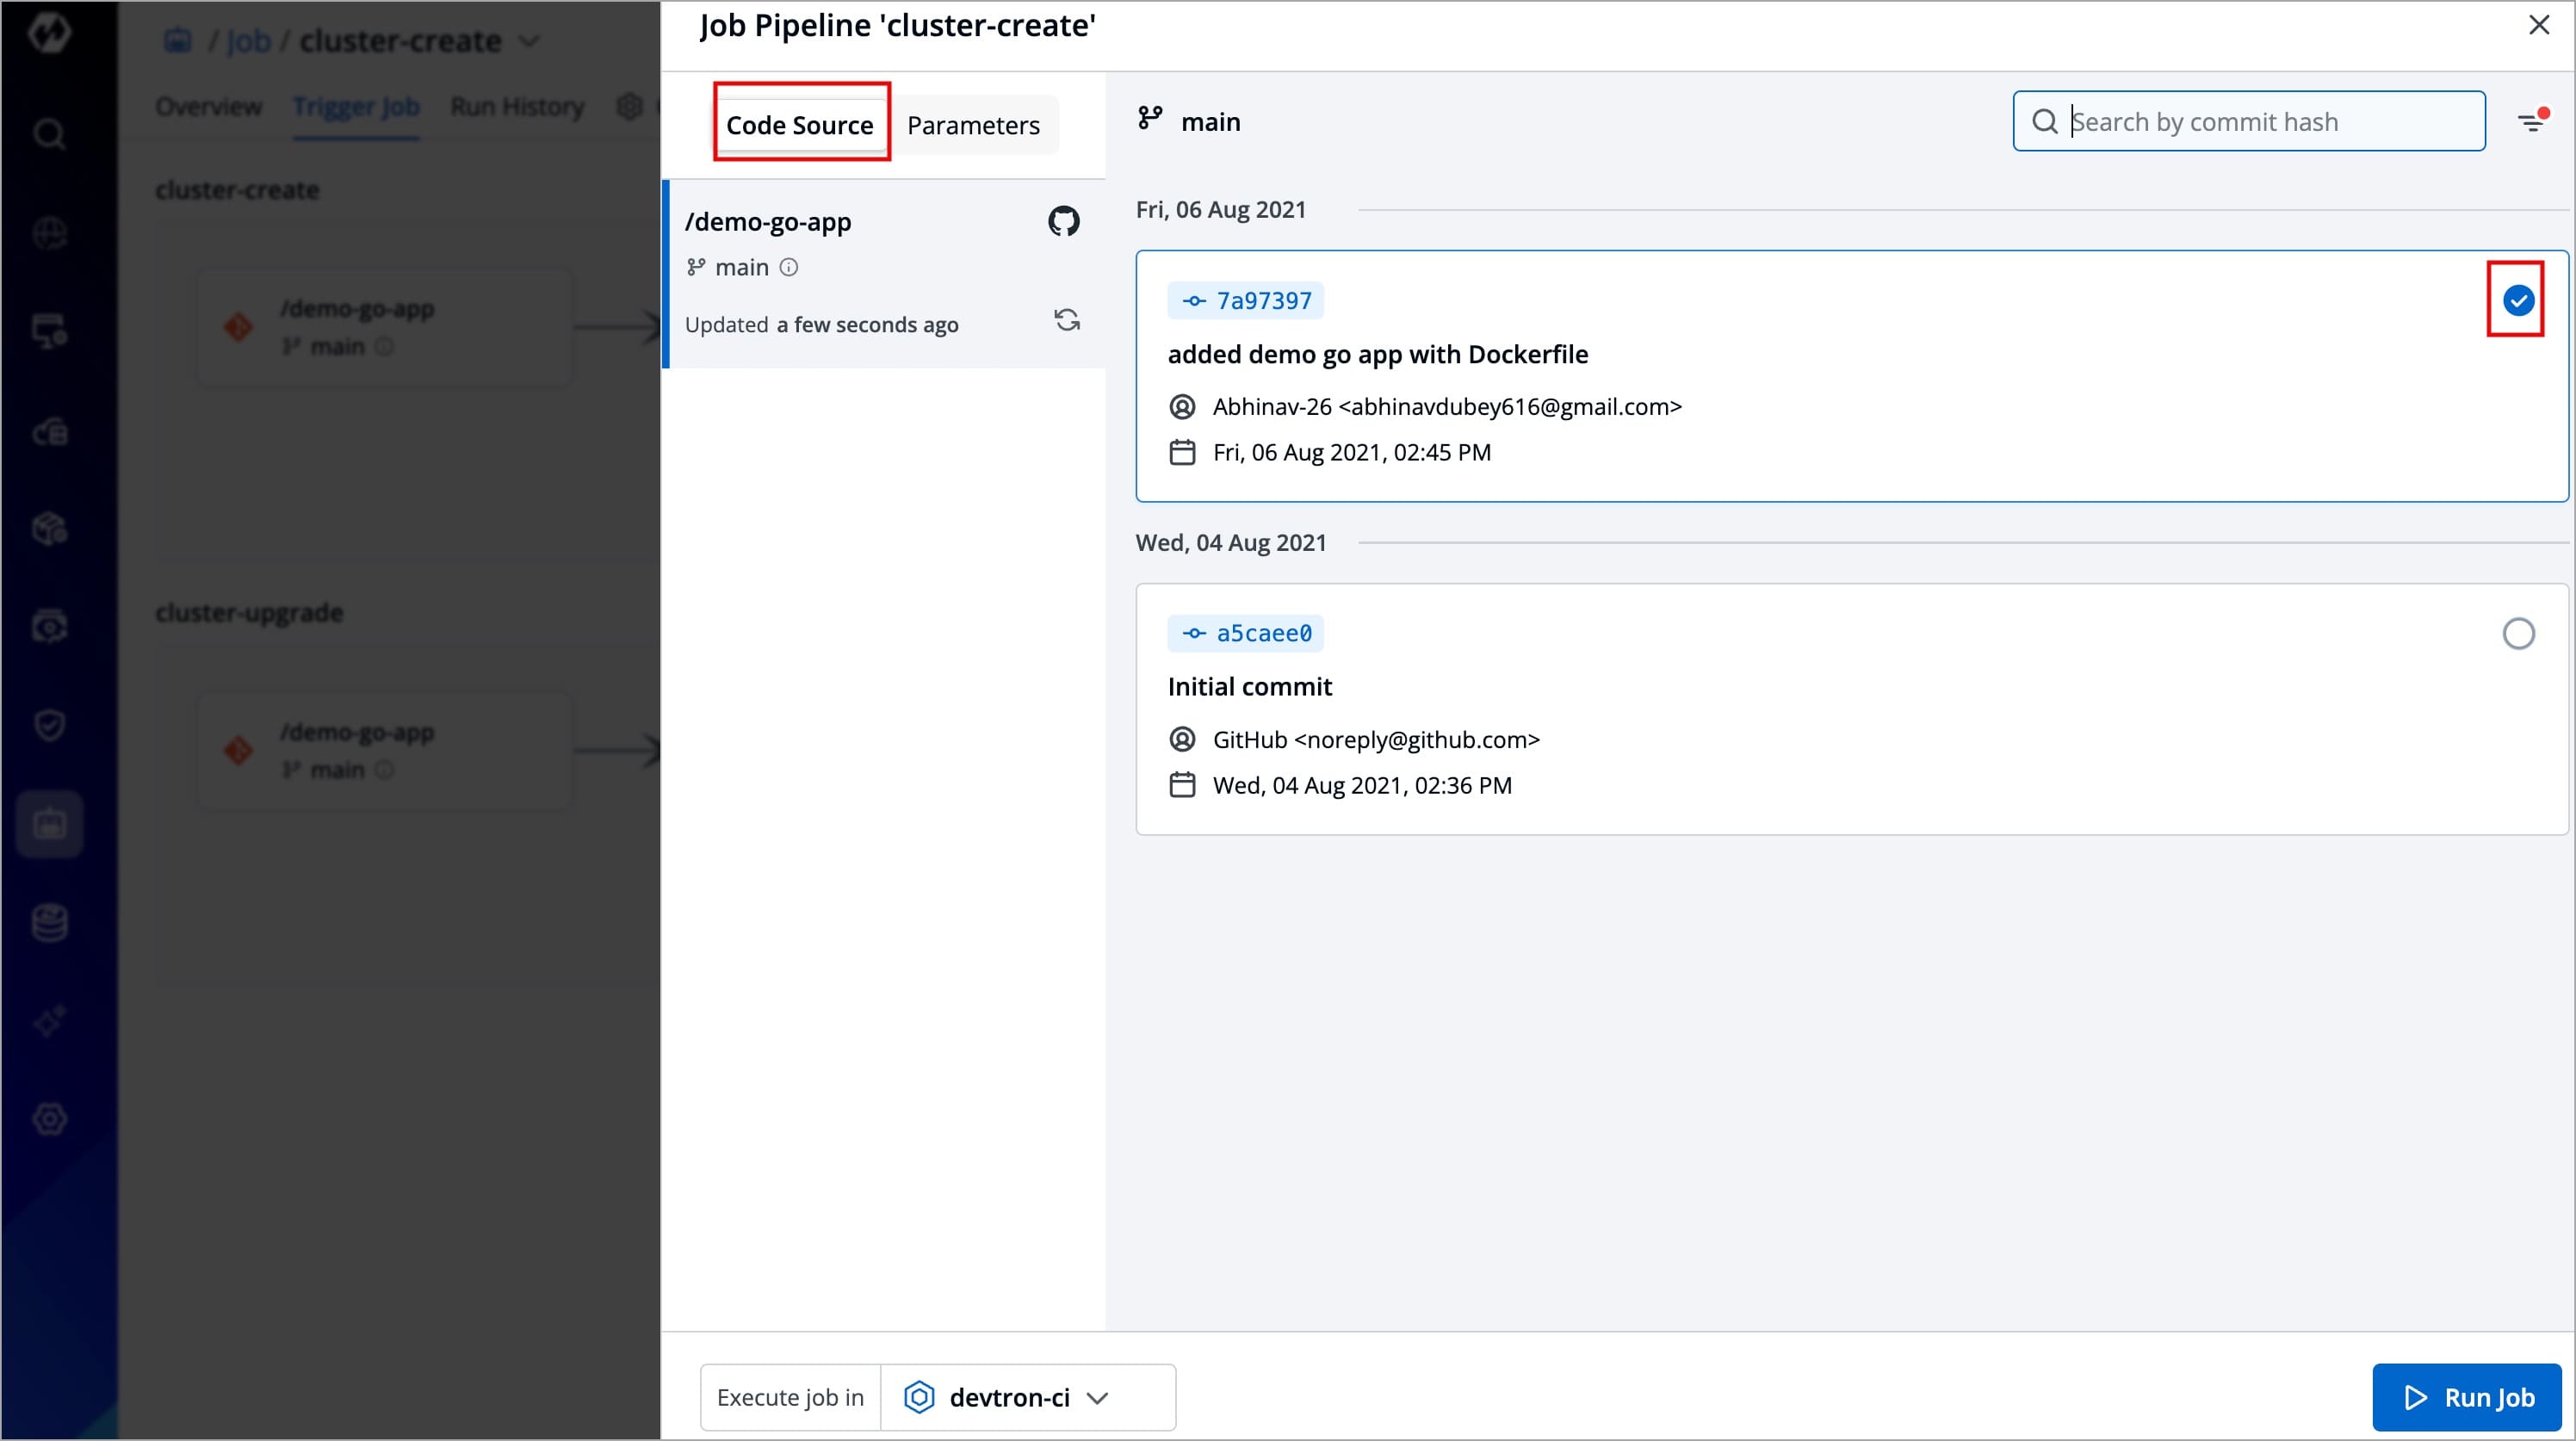Viewport: 2576px width, 1441px height.
Task: Open the commit filter icon near search
Action: (2532, 122)
